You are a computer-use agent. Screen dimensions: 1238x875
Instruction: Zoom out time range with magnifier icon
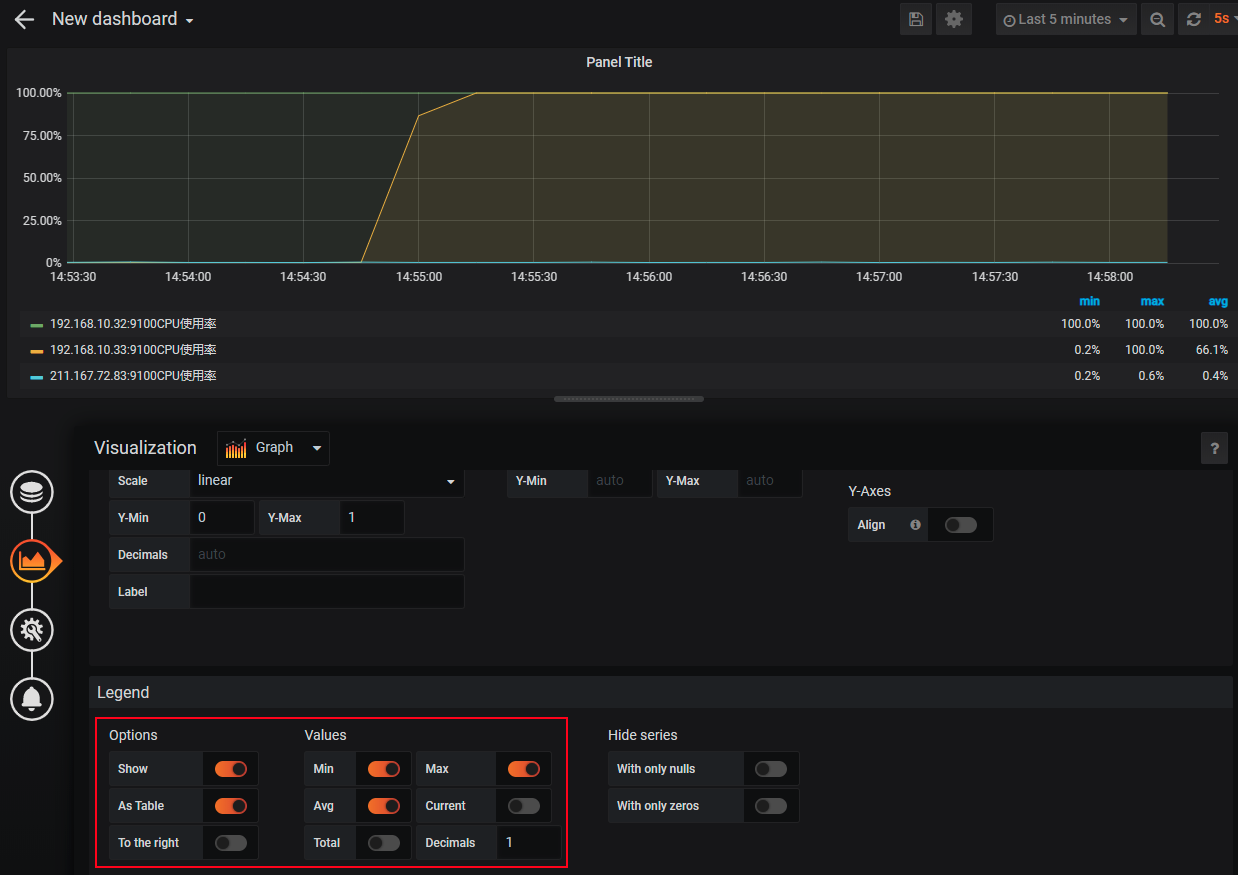click(1157, 19)
